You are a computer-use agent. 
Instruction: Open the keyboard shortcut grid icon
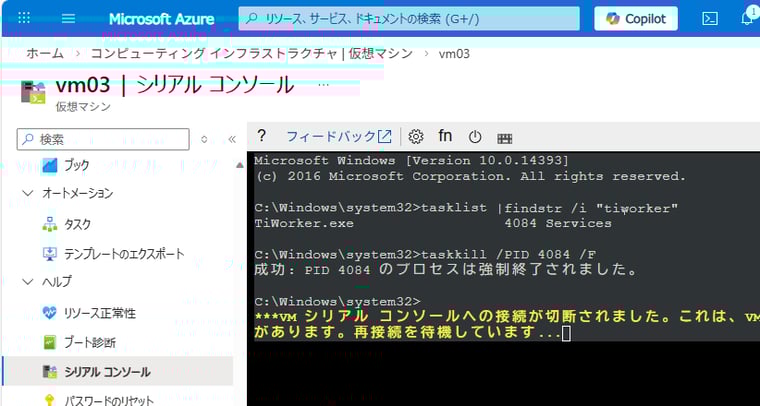[x=505, y=140]
